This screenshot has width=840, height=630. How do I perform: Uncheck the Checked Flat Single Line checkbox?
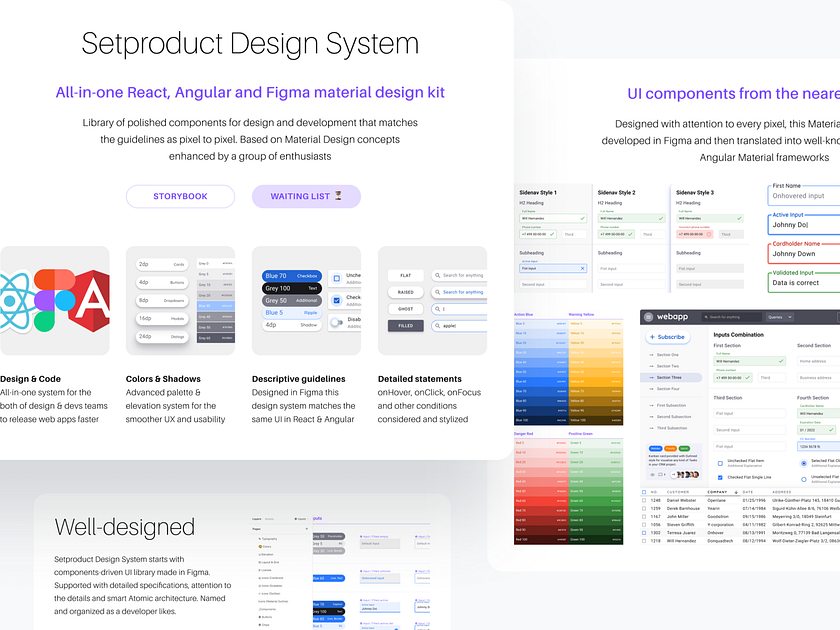(x=720, y=477)
